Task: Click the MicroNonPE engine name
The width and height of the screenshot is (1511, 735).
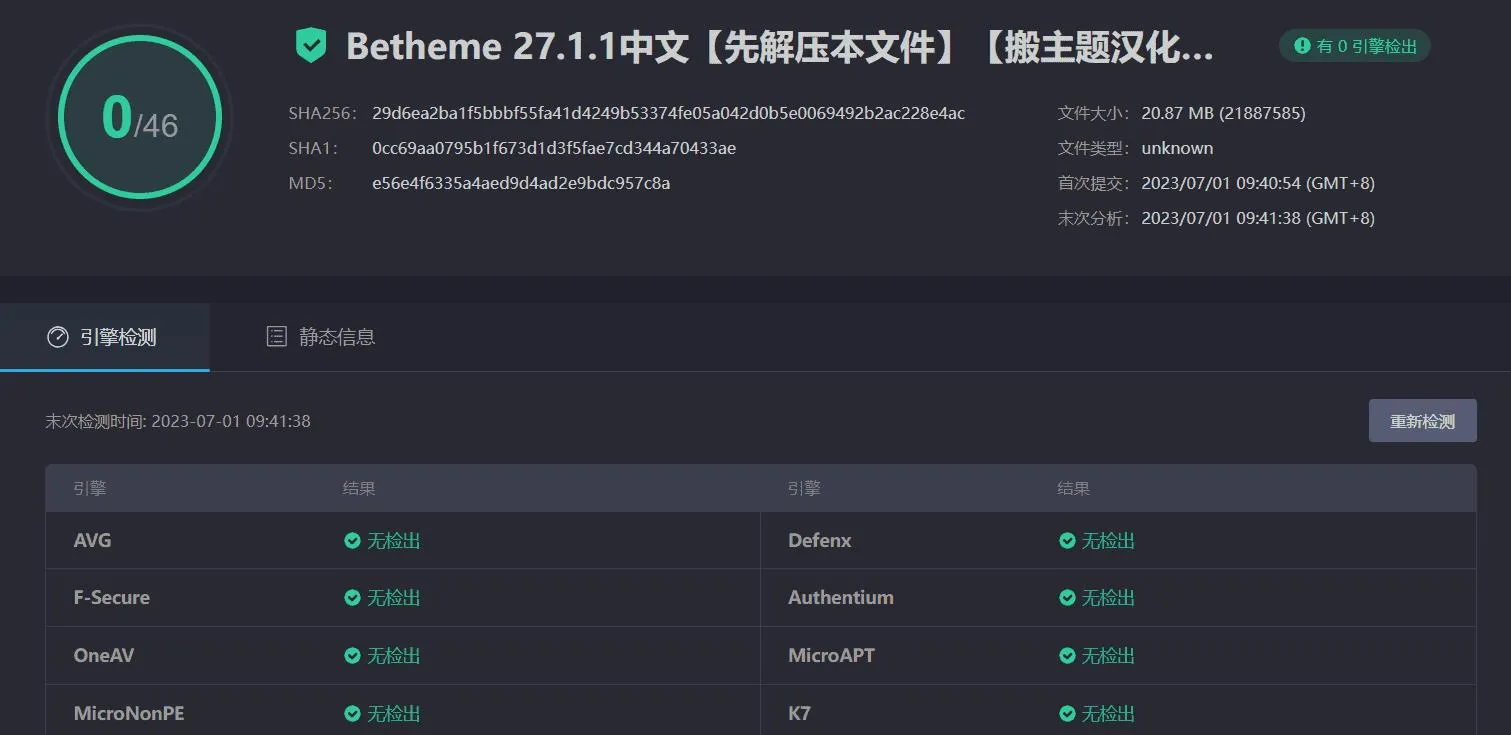Action: point(129,714)
